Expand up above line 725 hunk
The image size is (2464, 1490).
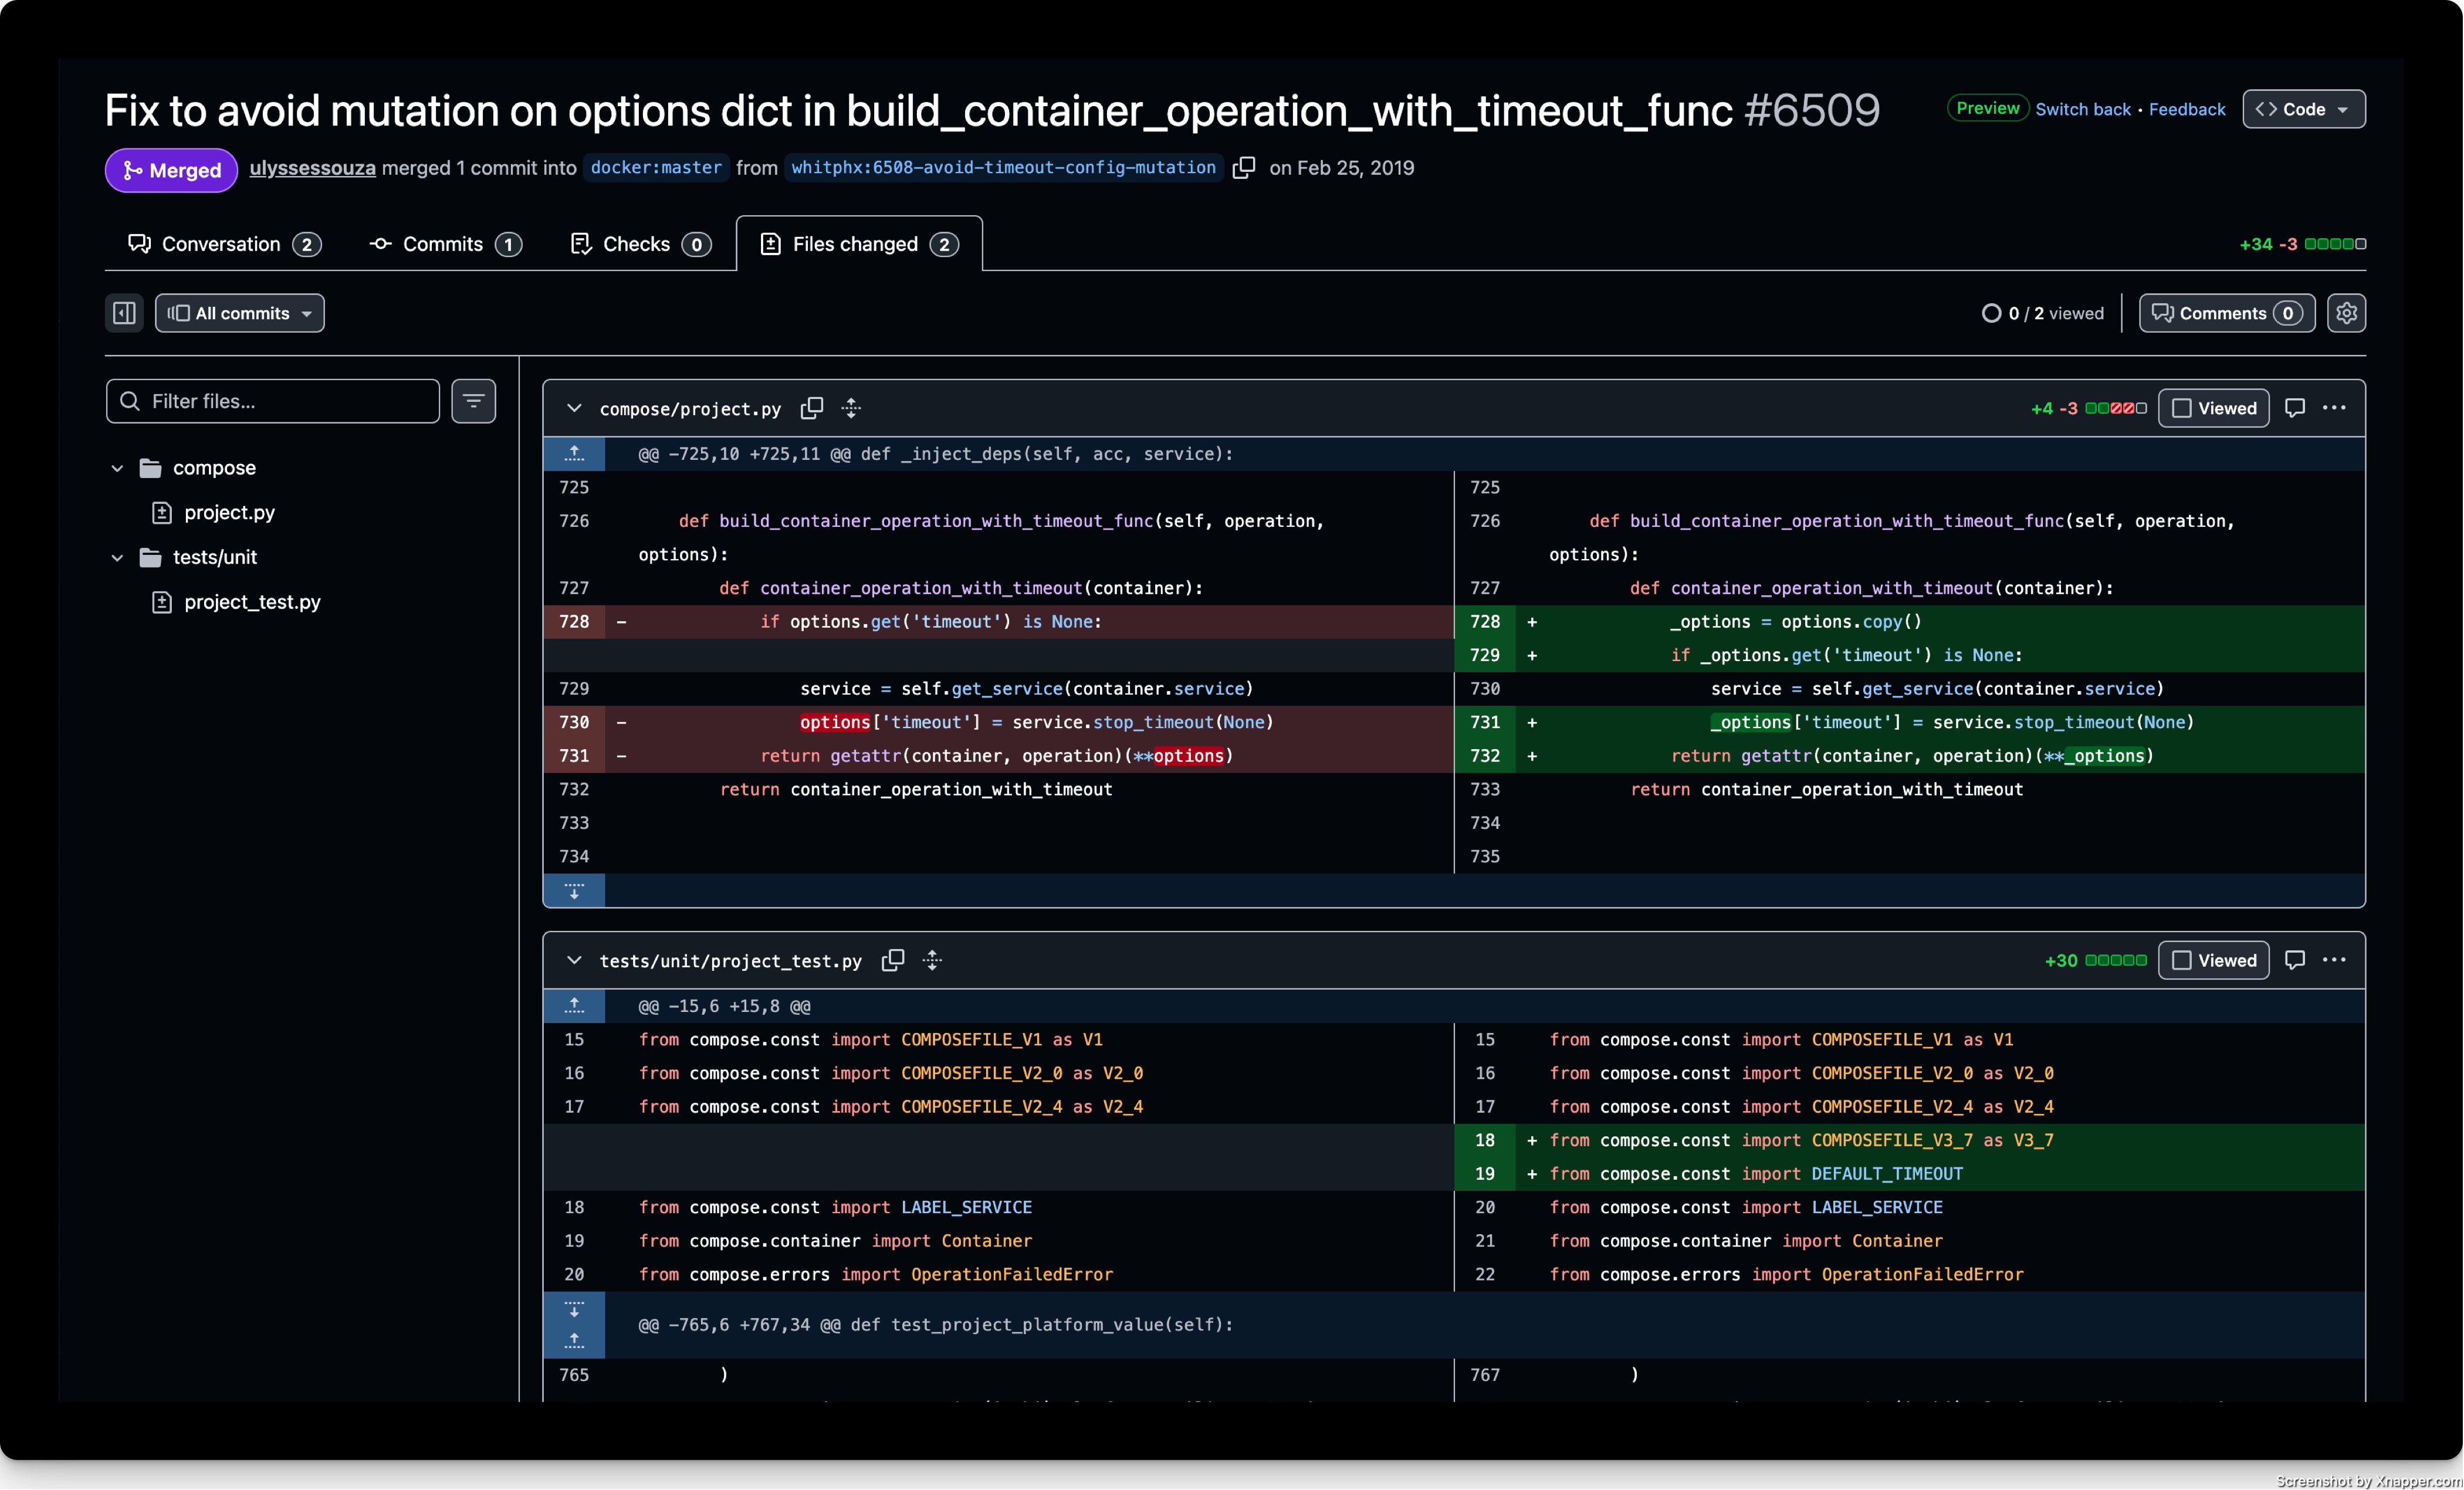point(574,454)
